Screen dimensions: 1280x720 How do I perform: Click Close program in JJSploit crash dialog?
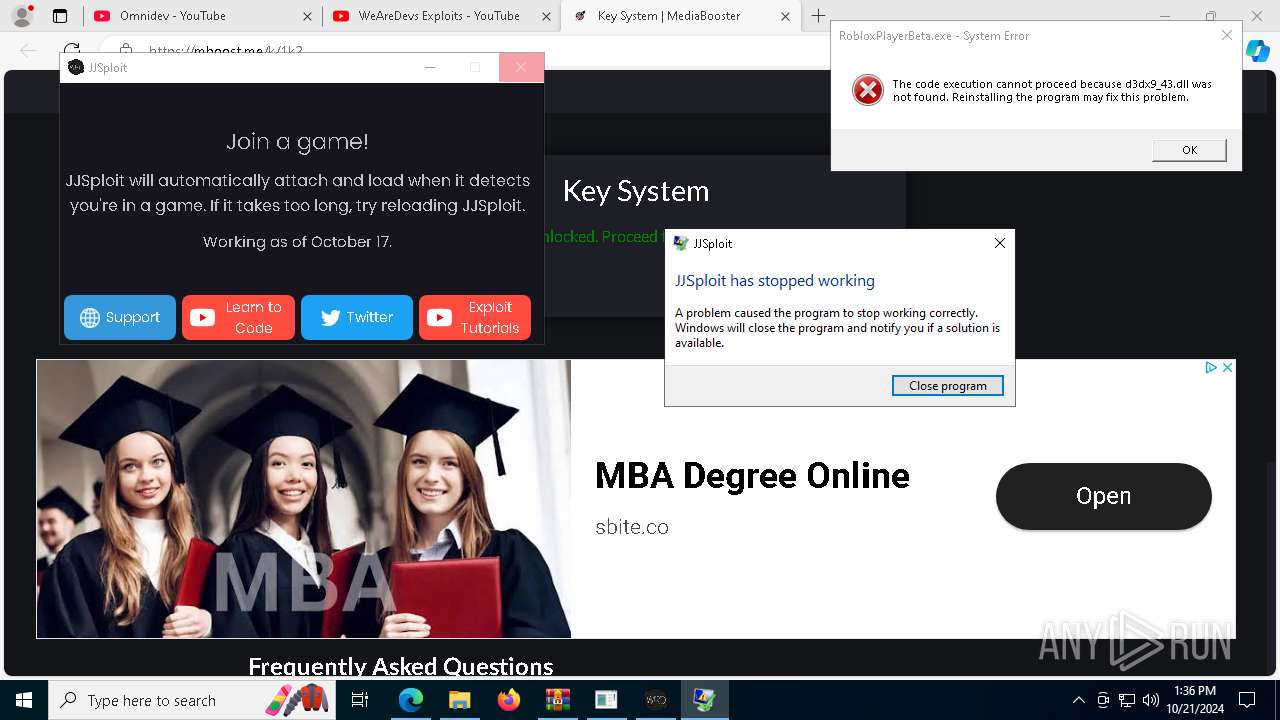click(x=948, y=386)
